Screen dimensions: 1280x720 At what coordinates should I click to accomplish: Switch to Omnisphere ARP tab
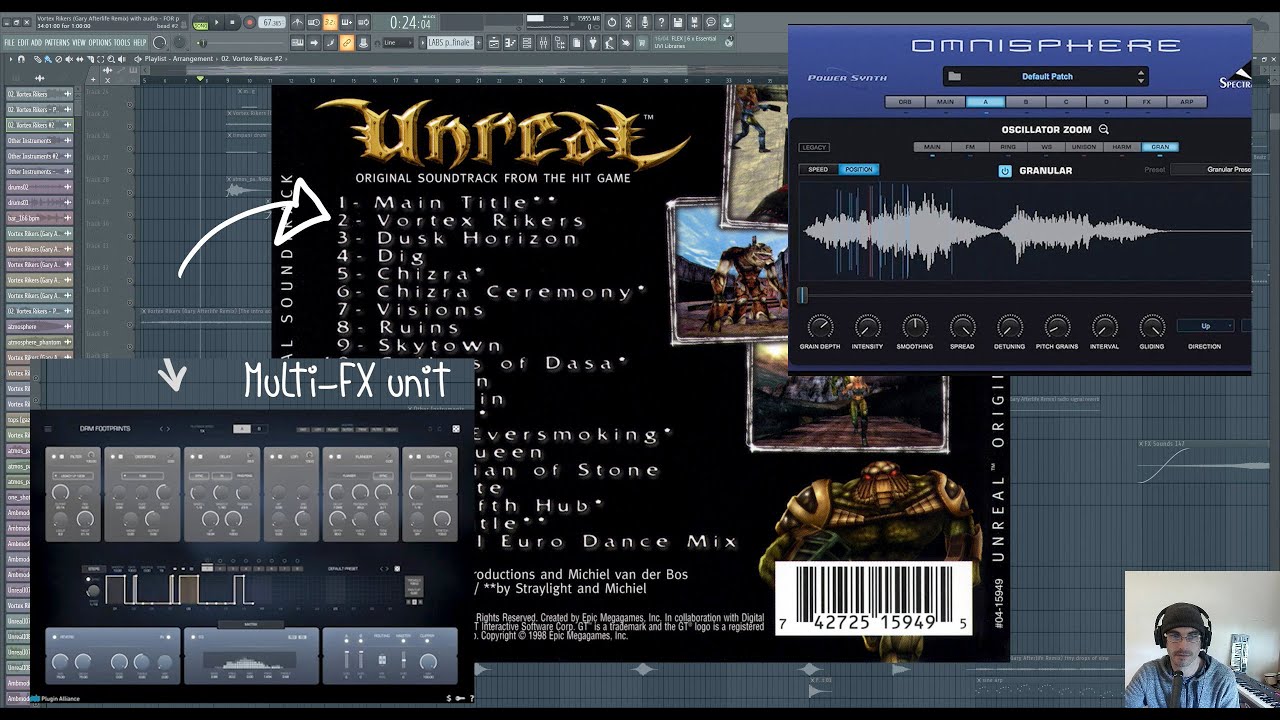pos(1187,102)
